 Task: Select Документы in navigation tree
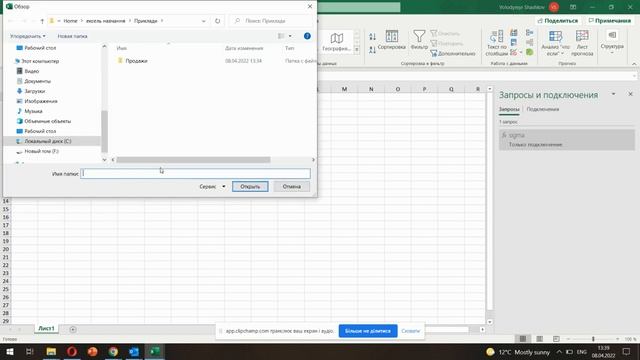point(38,81)
